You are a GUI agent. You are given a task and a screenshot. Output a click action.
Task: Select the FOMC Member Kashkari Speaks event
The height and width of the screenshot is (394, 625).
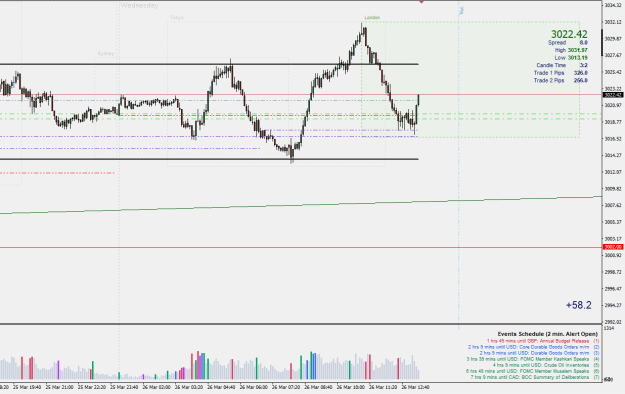click(533, 359)
